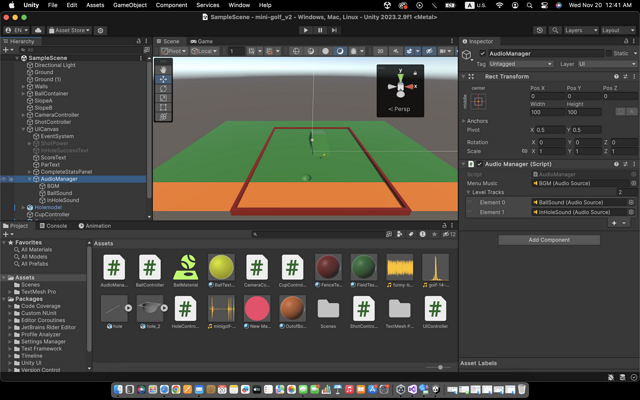This screenshot has height=400, width=640.
Task: Select the Transform tool in Scene
Action: [x=163, y=117]
